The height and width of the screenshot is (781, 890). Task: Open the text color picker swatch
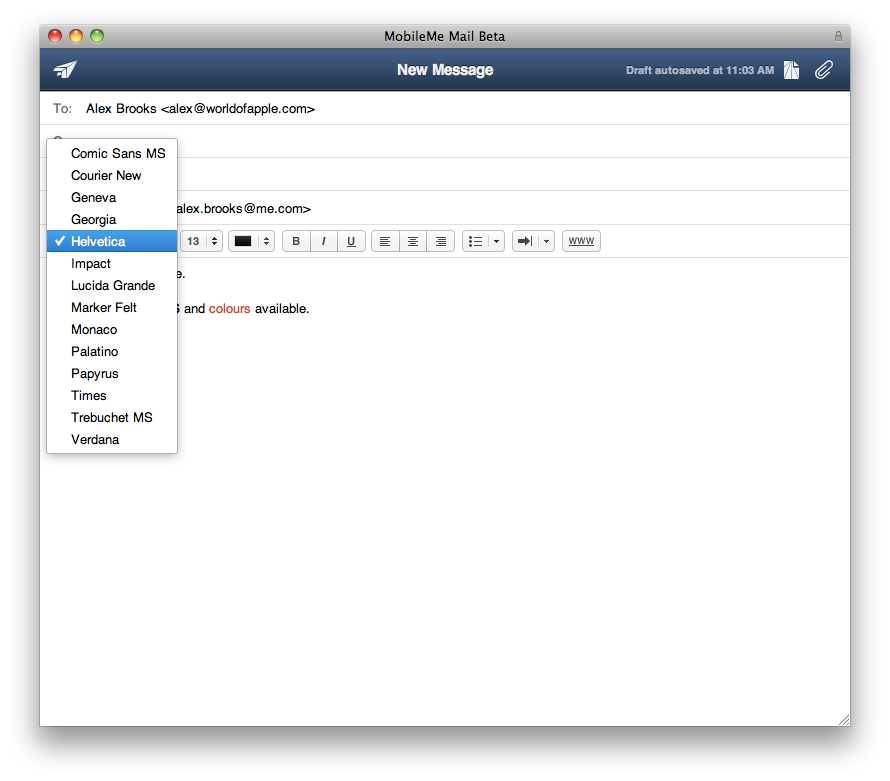pos(243,241)
